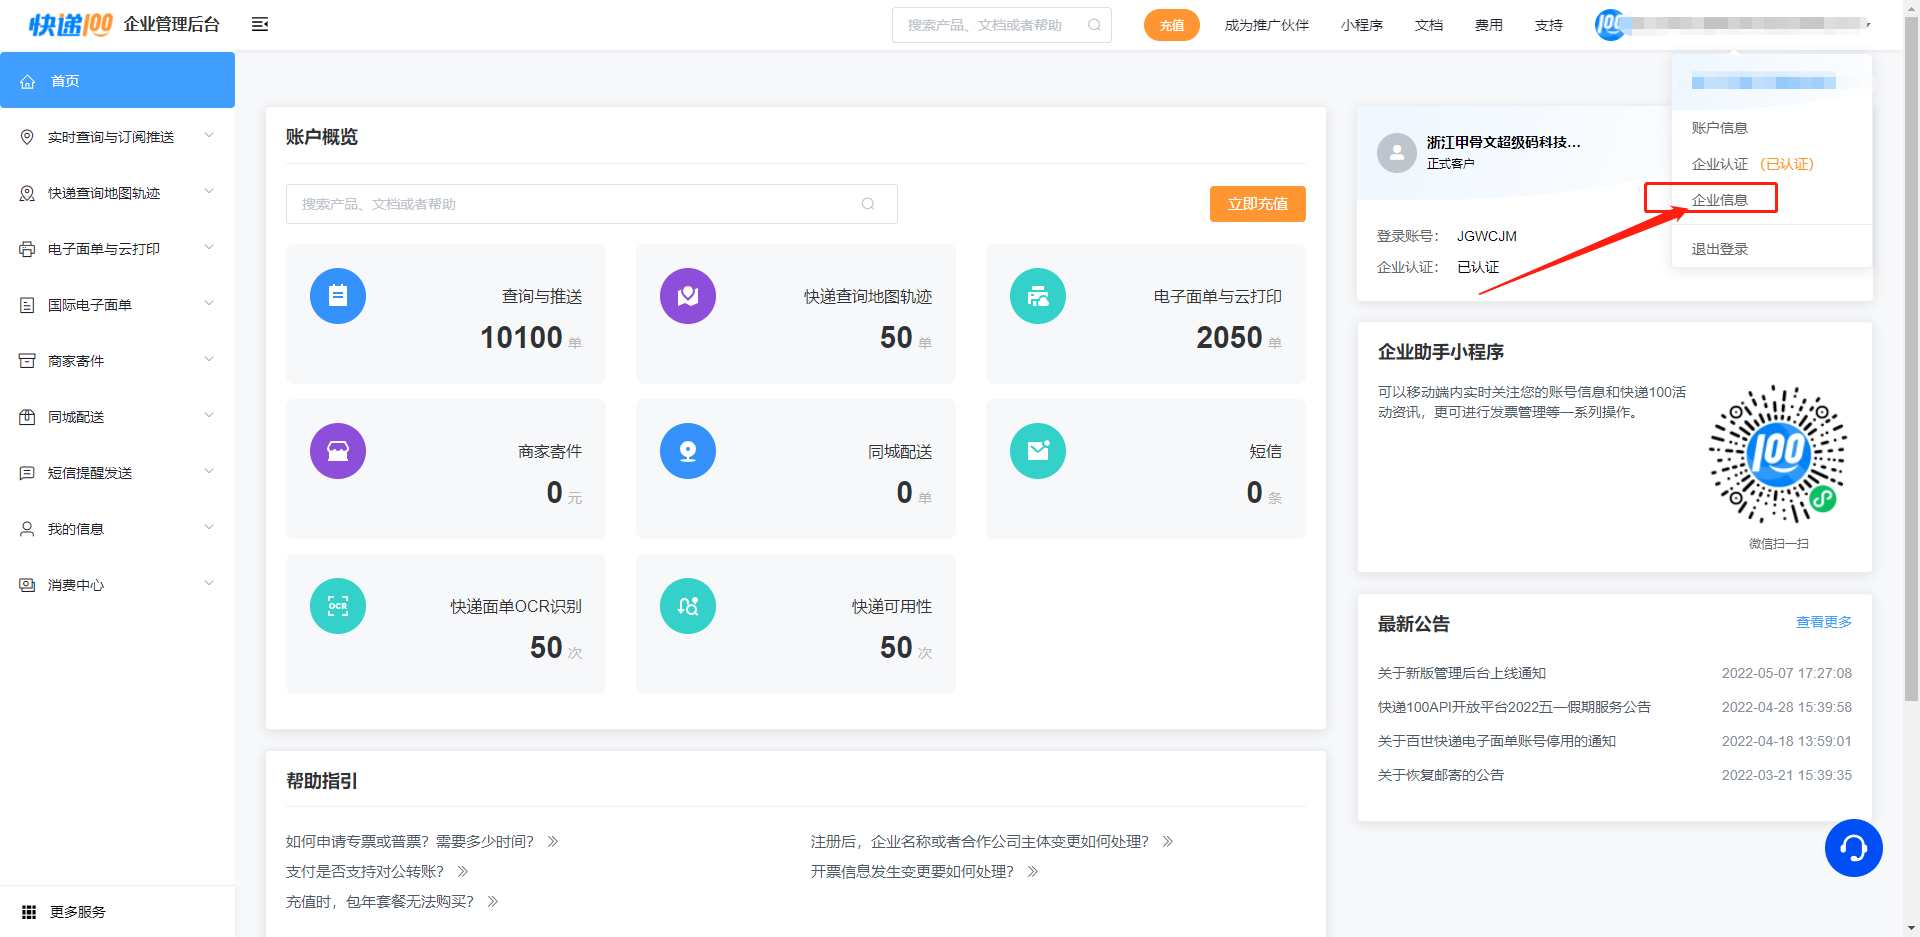Expand the 我的信息 menu chevron
The height and width of the screenshot is (937, 1920).
tap(209, 527)
